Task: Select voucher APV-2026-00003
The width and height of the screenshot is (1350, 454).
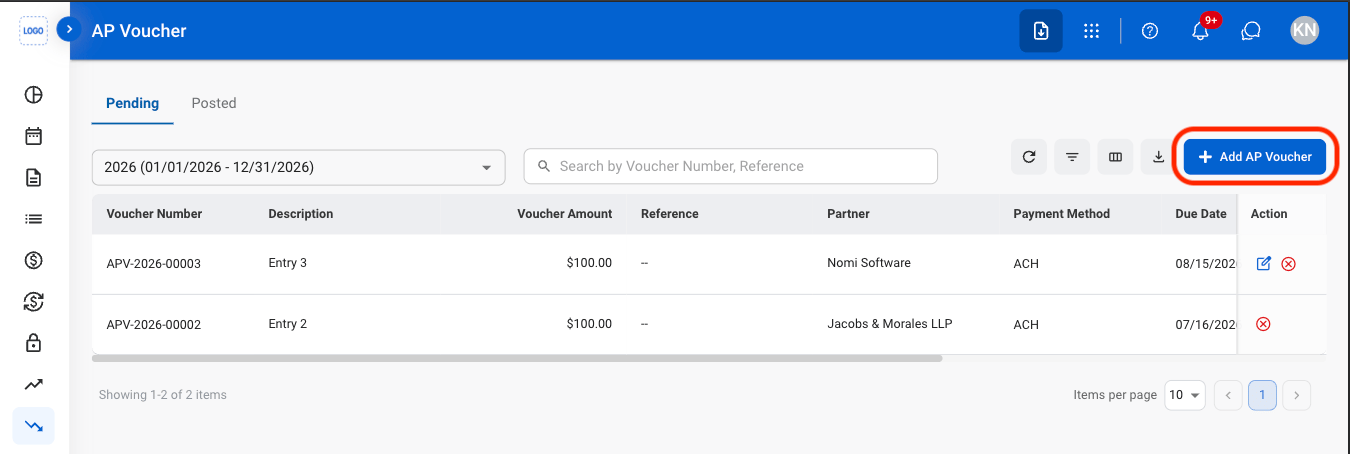Action: tap(154, 264)
